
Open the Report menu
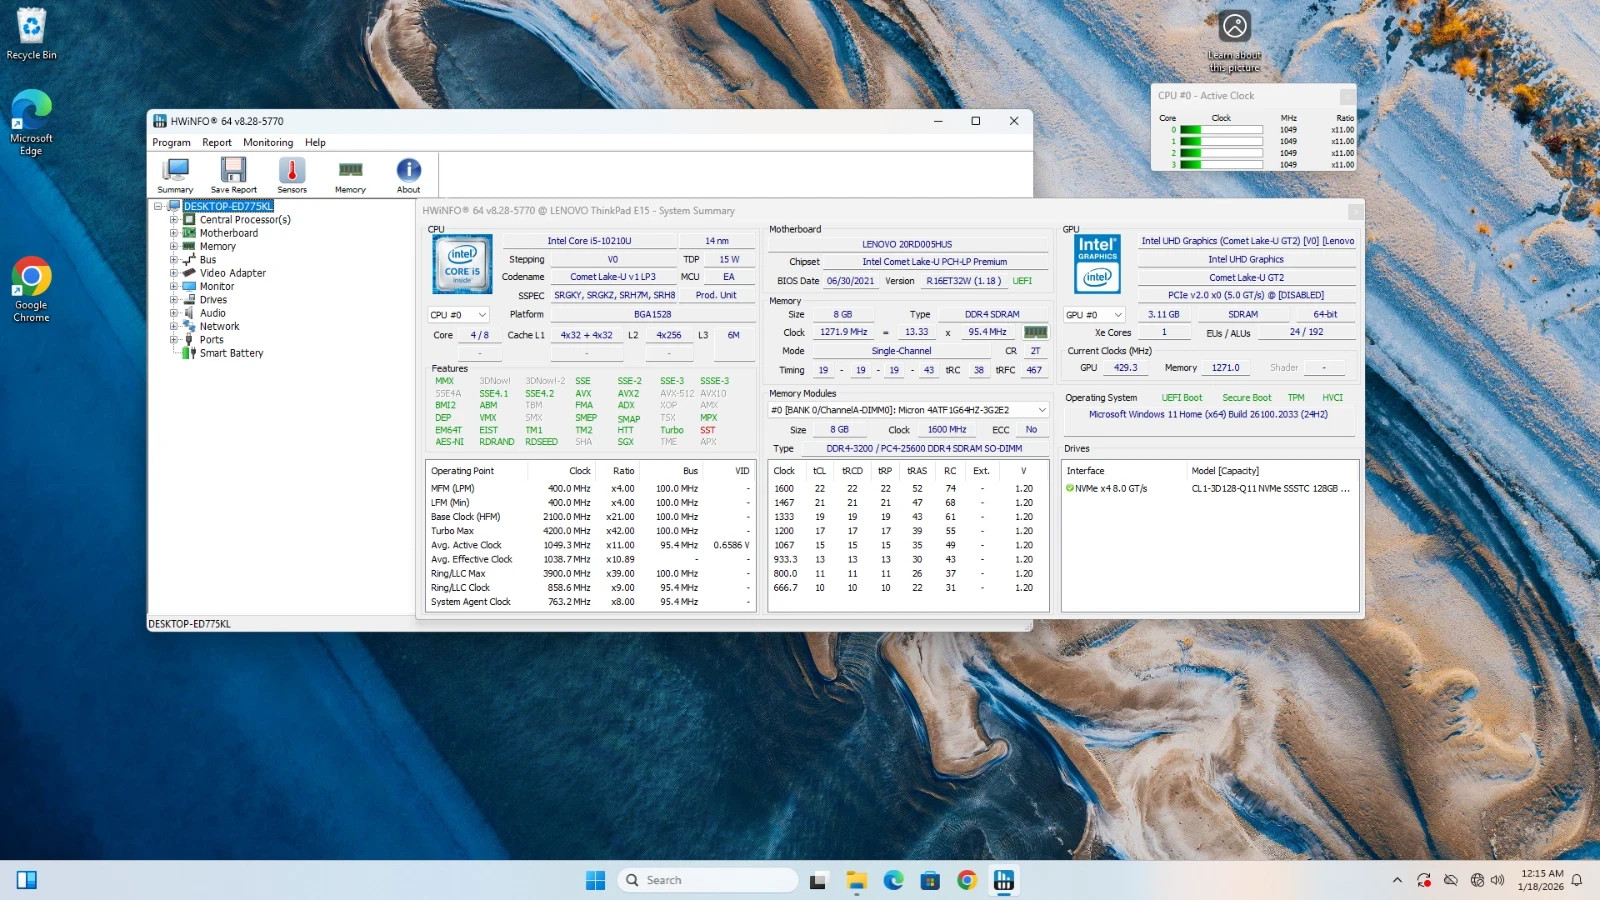(x=217, y=143)
